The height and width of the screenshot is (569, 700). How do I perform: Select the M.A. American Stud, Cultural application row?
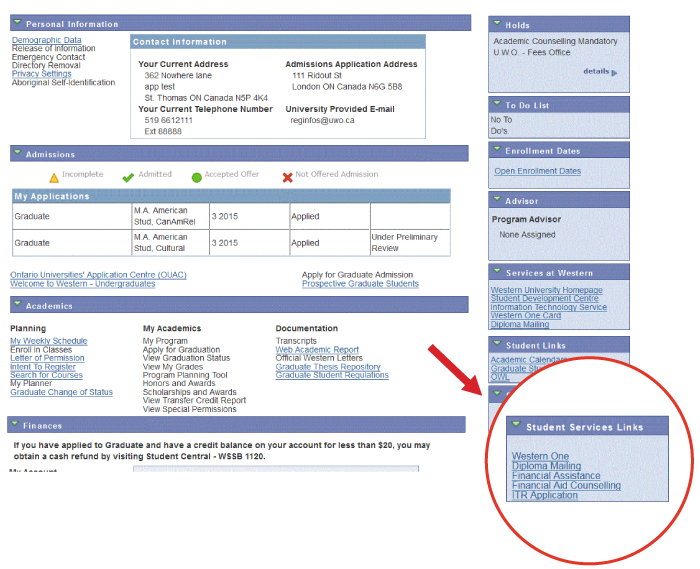[x=231, y=243]
